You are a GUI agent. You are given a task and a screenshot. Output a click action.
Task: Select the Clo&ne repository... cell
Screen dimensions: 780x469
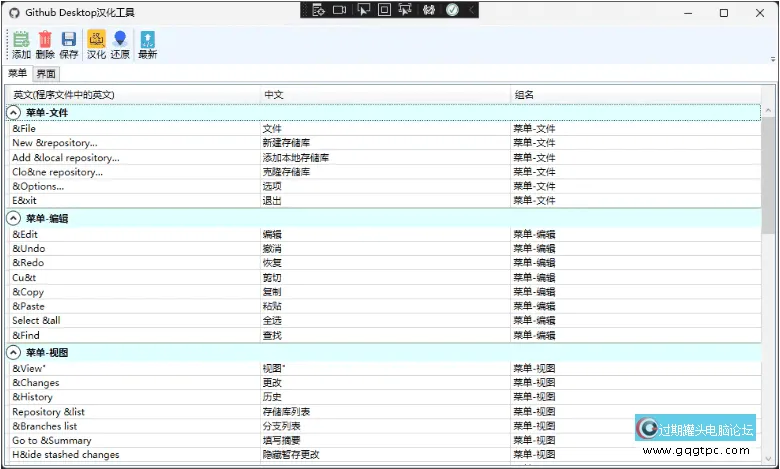133,172
